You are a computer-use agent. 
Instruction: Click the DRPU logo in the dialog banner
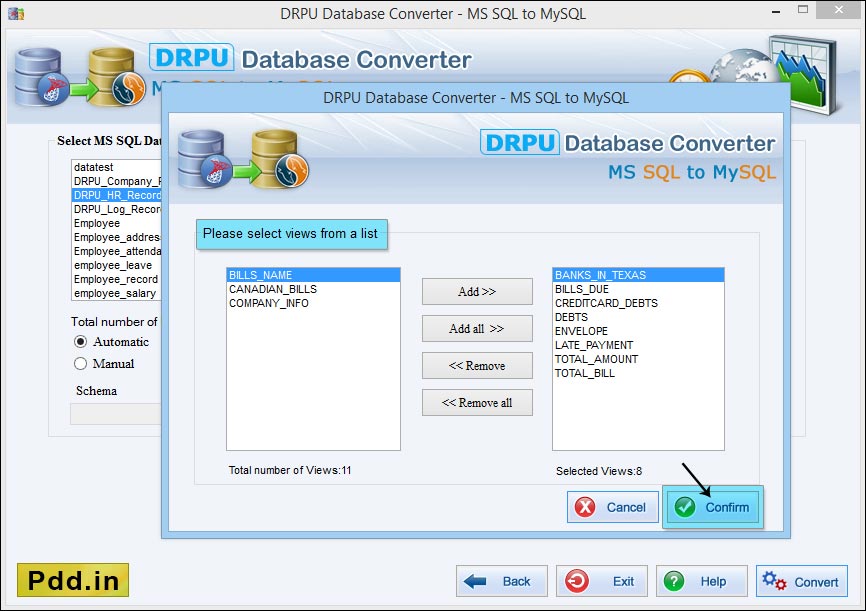point(520,143)
